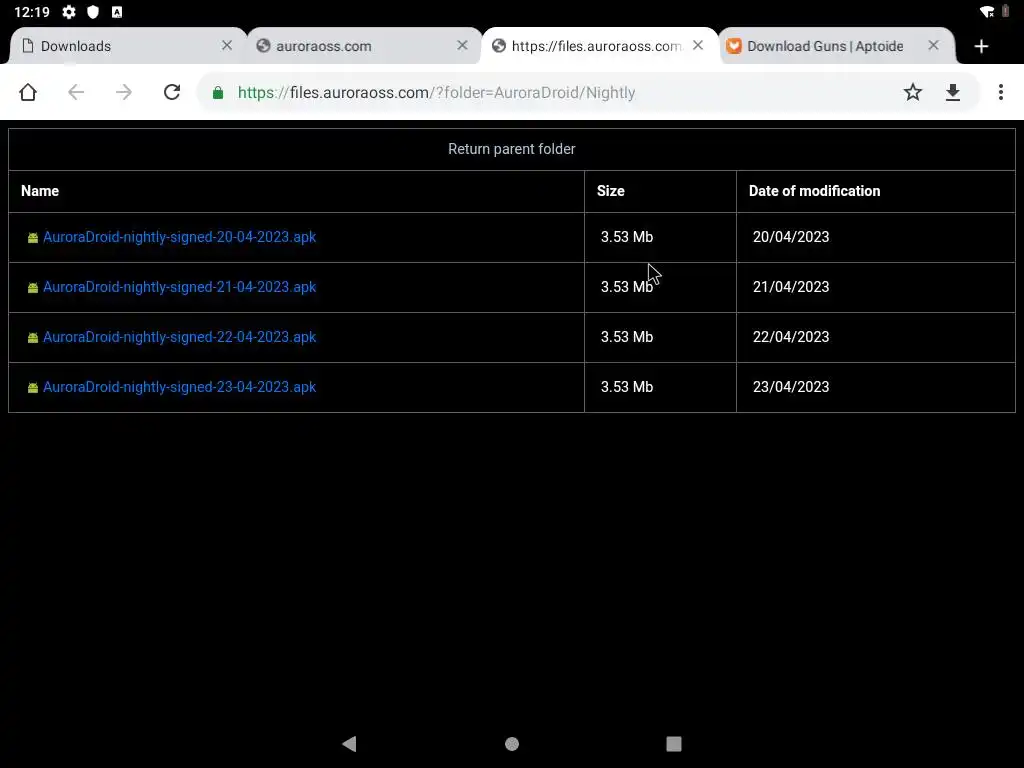Click the 3.53 Mb size of the 20-04-2023 file
The image size is (1024, 768).
click(627, 237)
